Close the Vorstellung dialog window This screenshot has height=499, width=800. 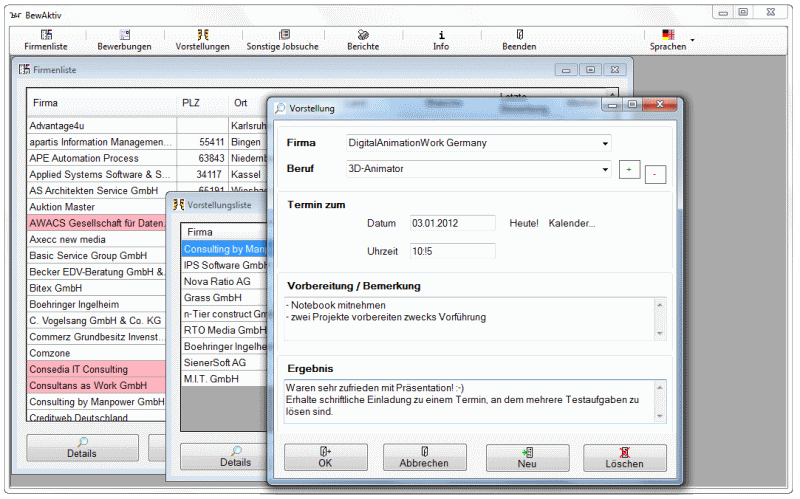click(x=660, y=104)
